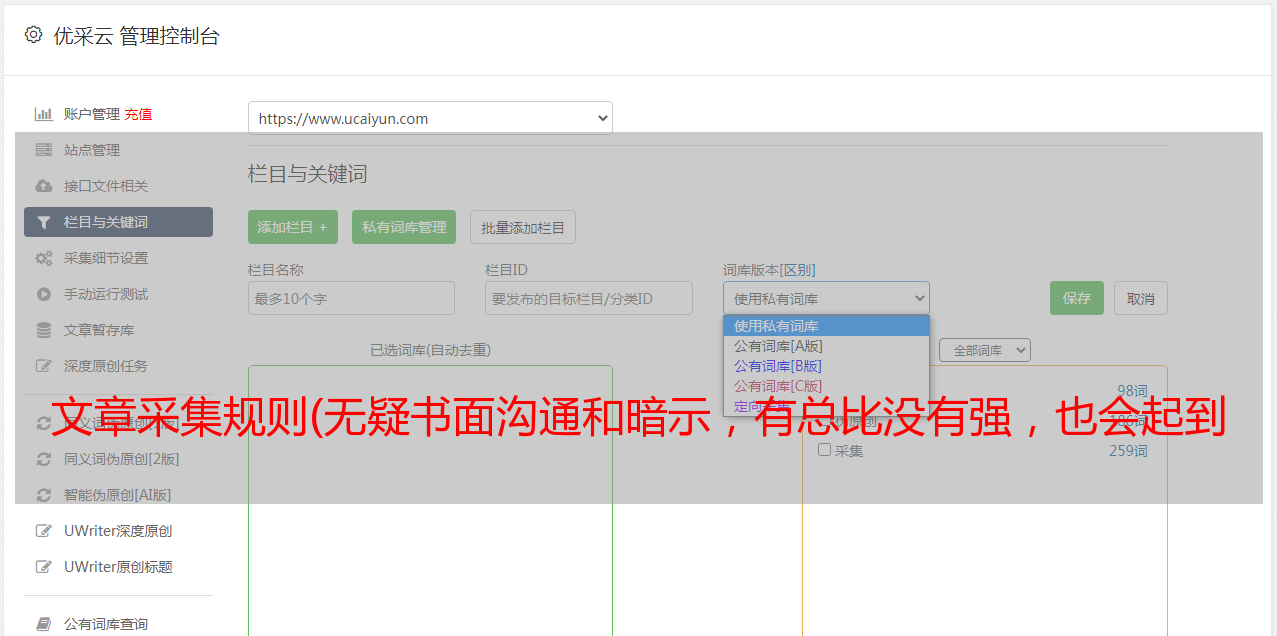Click the server icon next to 站点管理
Screen dimensions: 1277x636
pos(44,150)
